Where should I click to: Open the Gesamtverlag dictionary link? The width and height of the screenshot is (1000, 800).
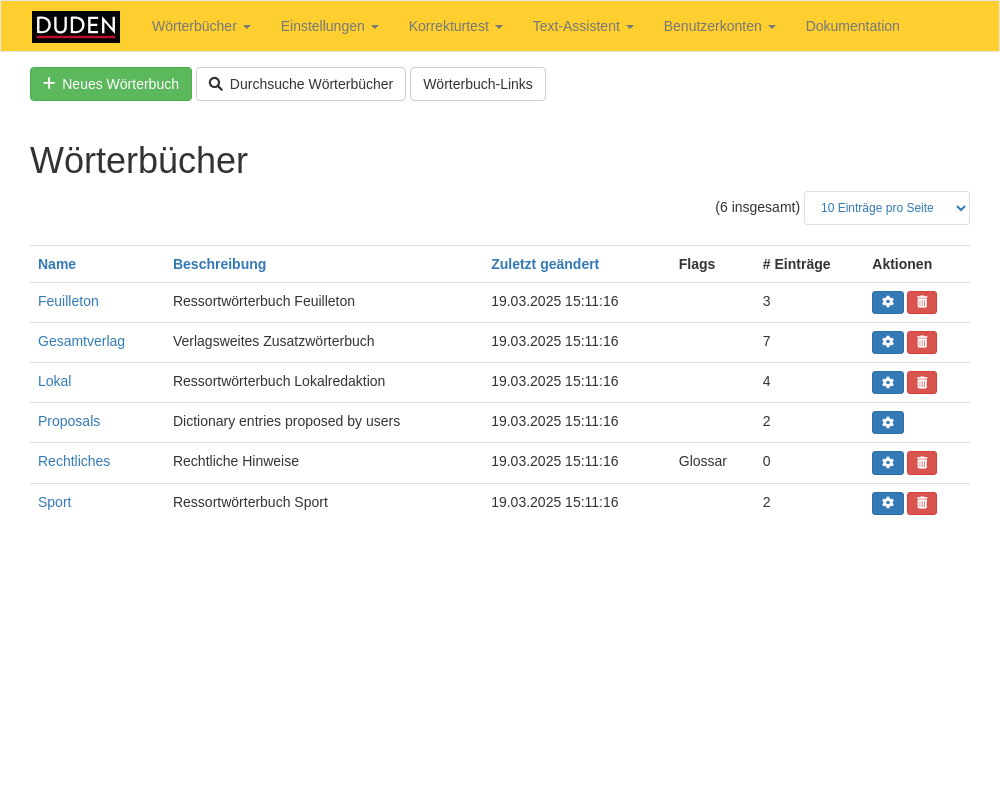tap(81, 341)
